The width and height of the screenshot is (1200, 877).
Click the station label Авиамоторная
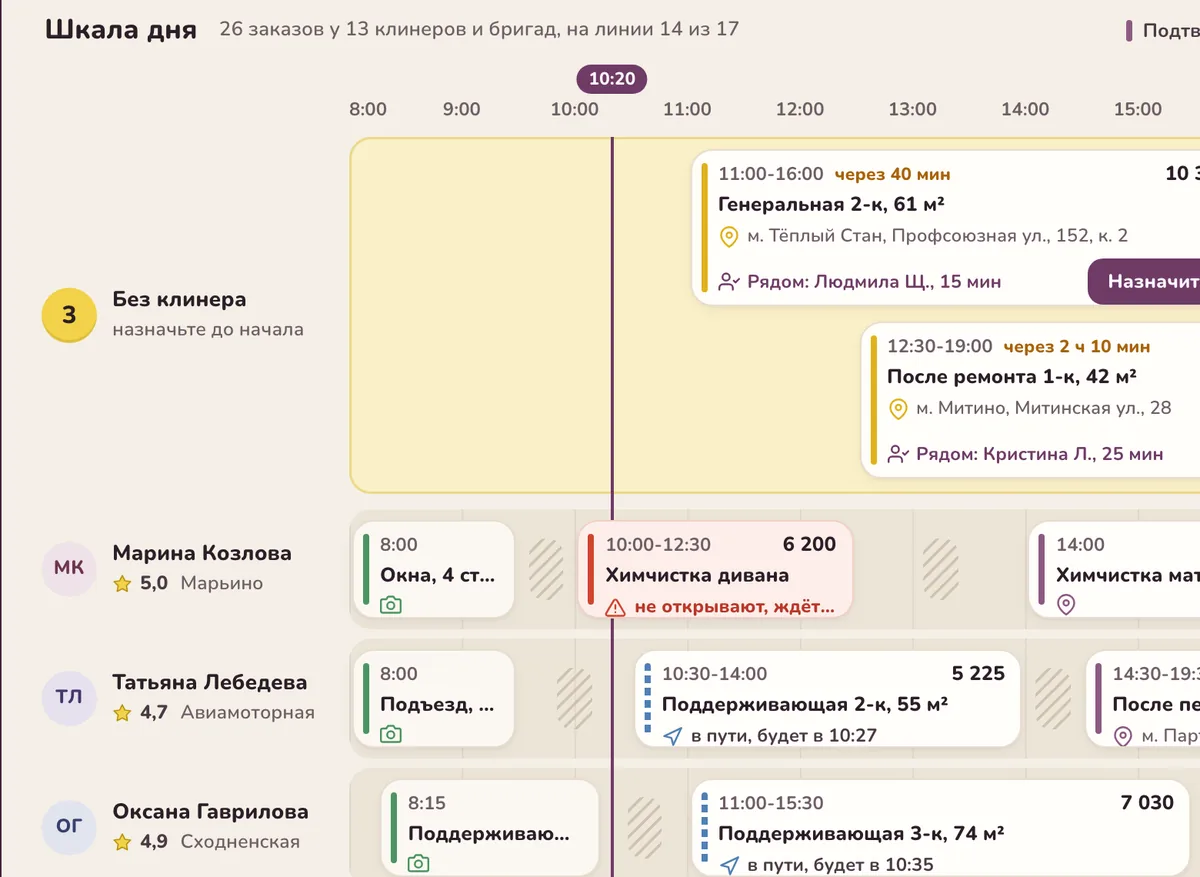click(248, 713)
